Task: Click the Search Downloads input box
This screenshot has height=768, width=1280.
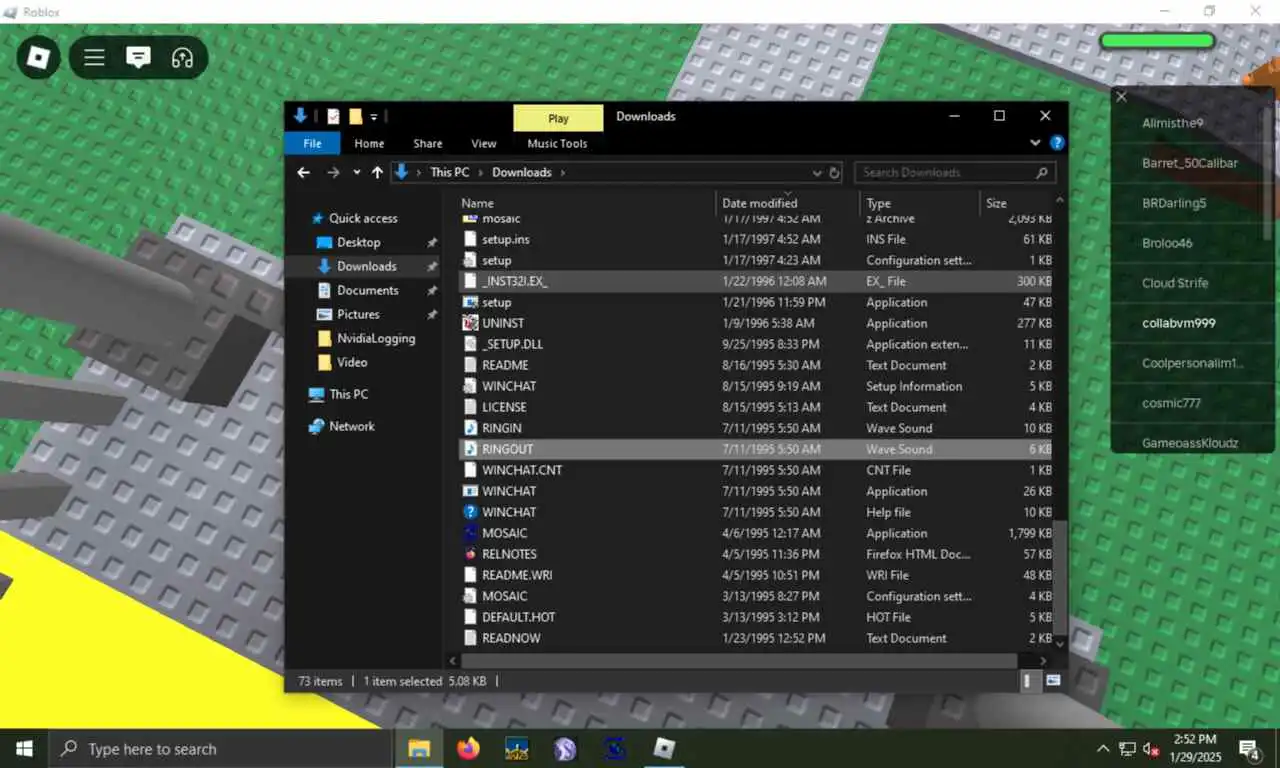Action: click(x=955, y=172)
